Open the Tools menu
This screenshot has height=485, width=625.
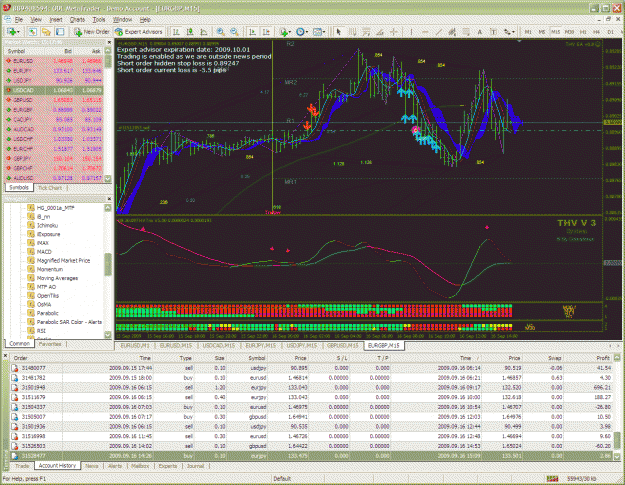[x=99, y=19]
